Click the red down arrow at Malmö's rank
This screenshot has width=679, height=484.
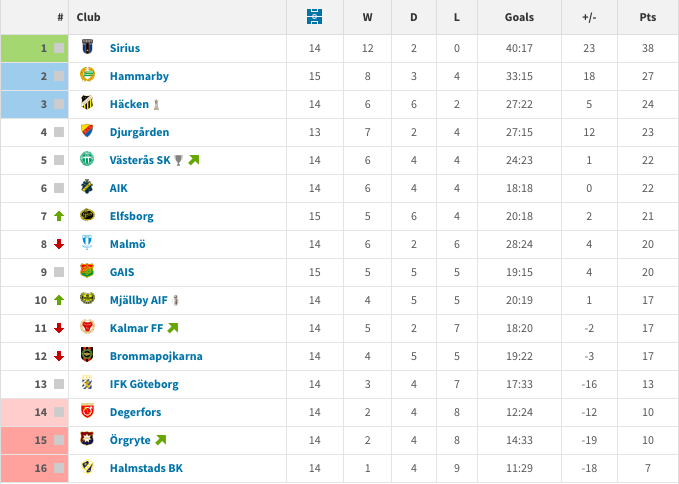[x=59, y=244]
